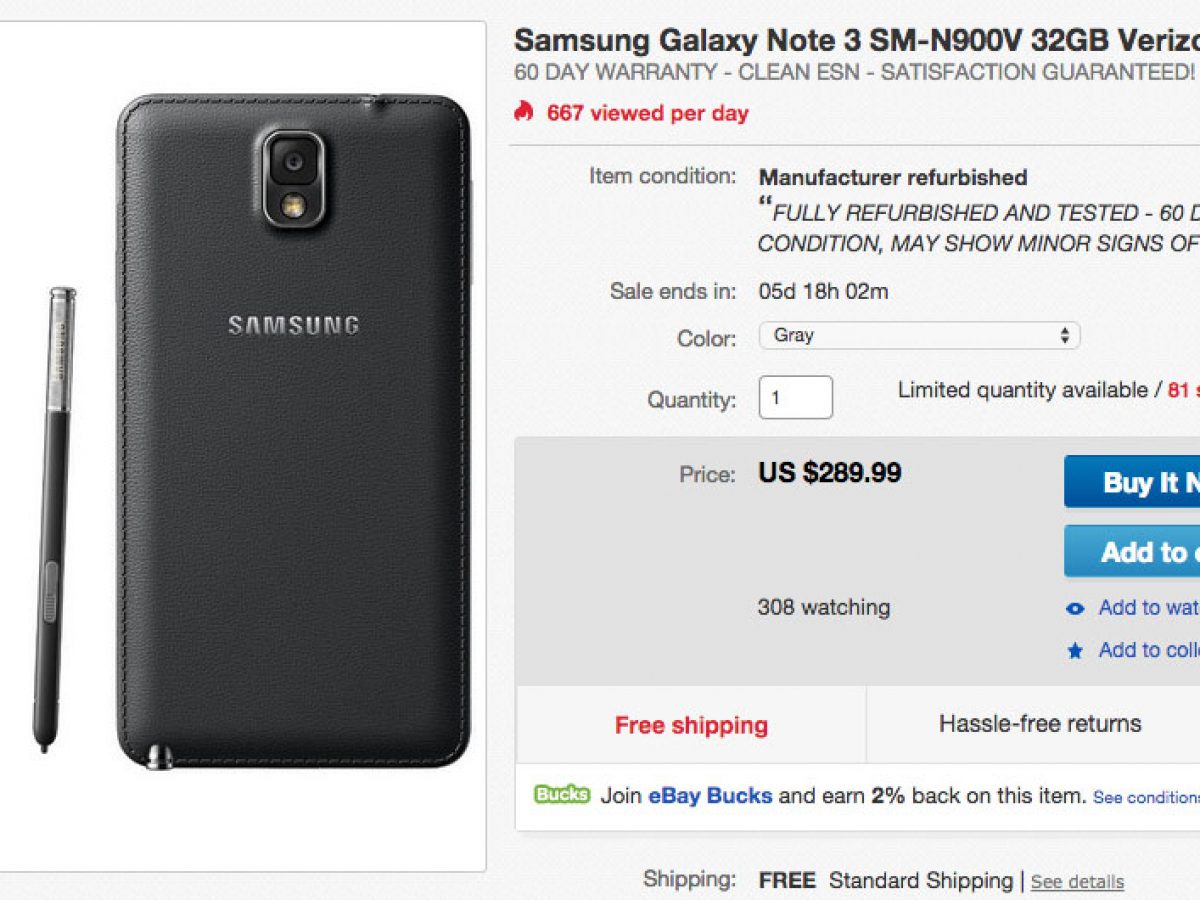Add the item to watch list link

(x=1147, y=608)
